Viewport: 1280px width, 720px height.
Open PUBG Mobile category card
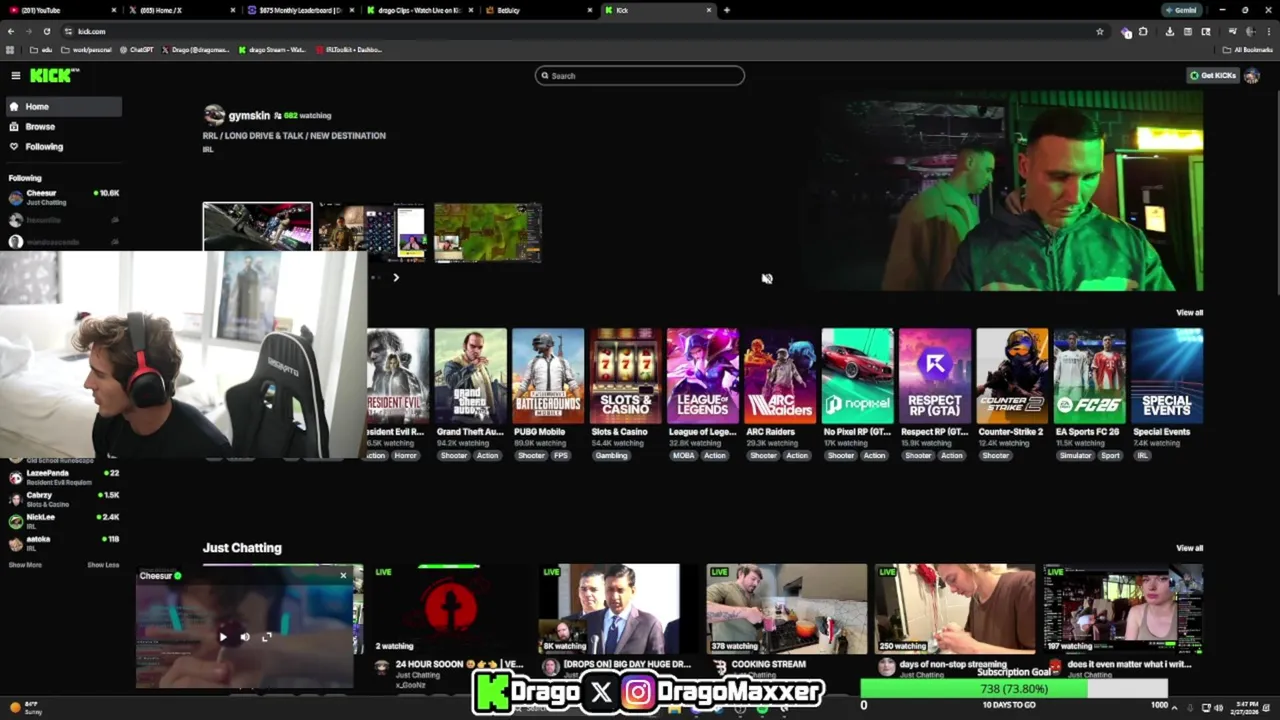(x=548, y=376)
